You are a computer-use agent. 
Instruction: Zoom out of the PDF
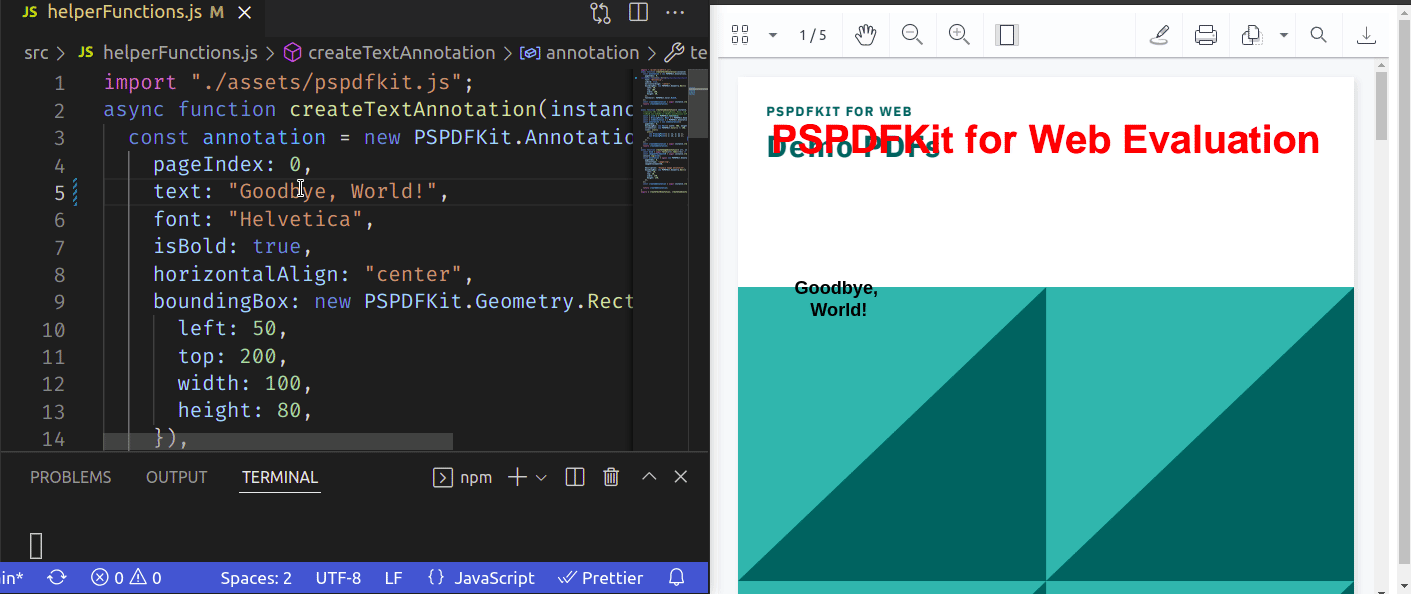click(912, 34)
